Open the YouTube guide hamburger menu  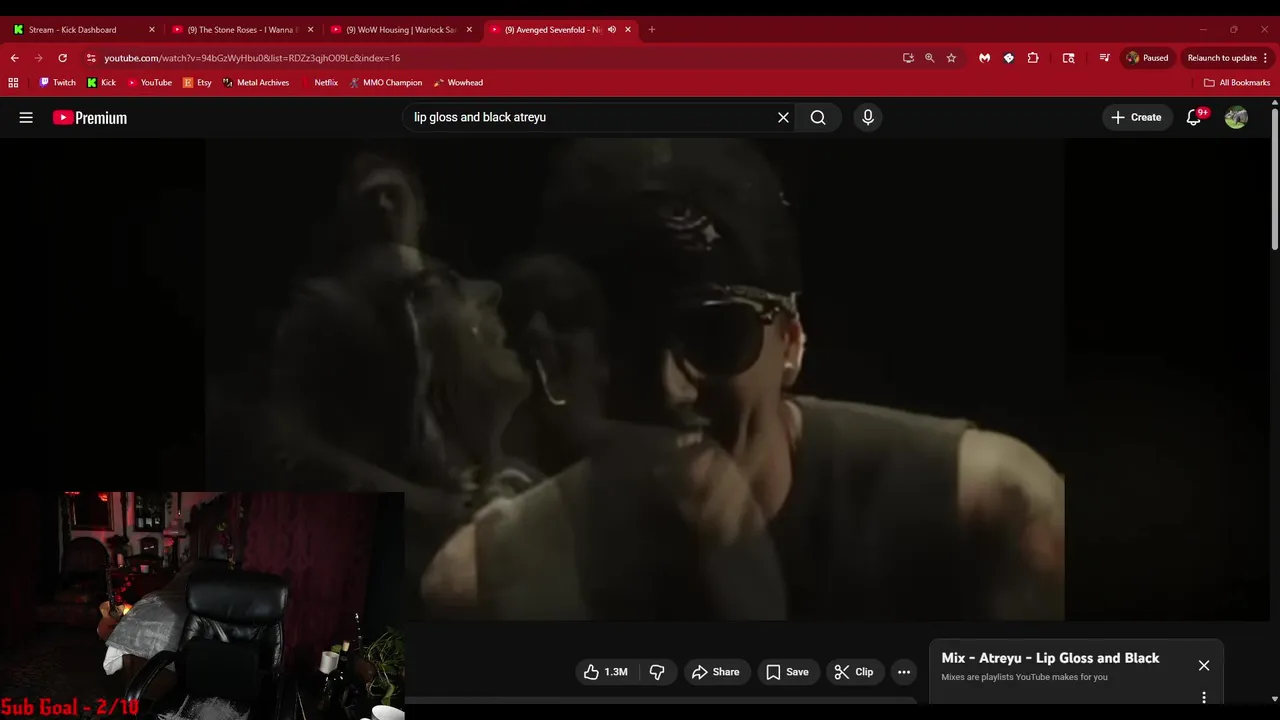click(x=26, y=118)
